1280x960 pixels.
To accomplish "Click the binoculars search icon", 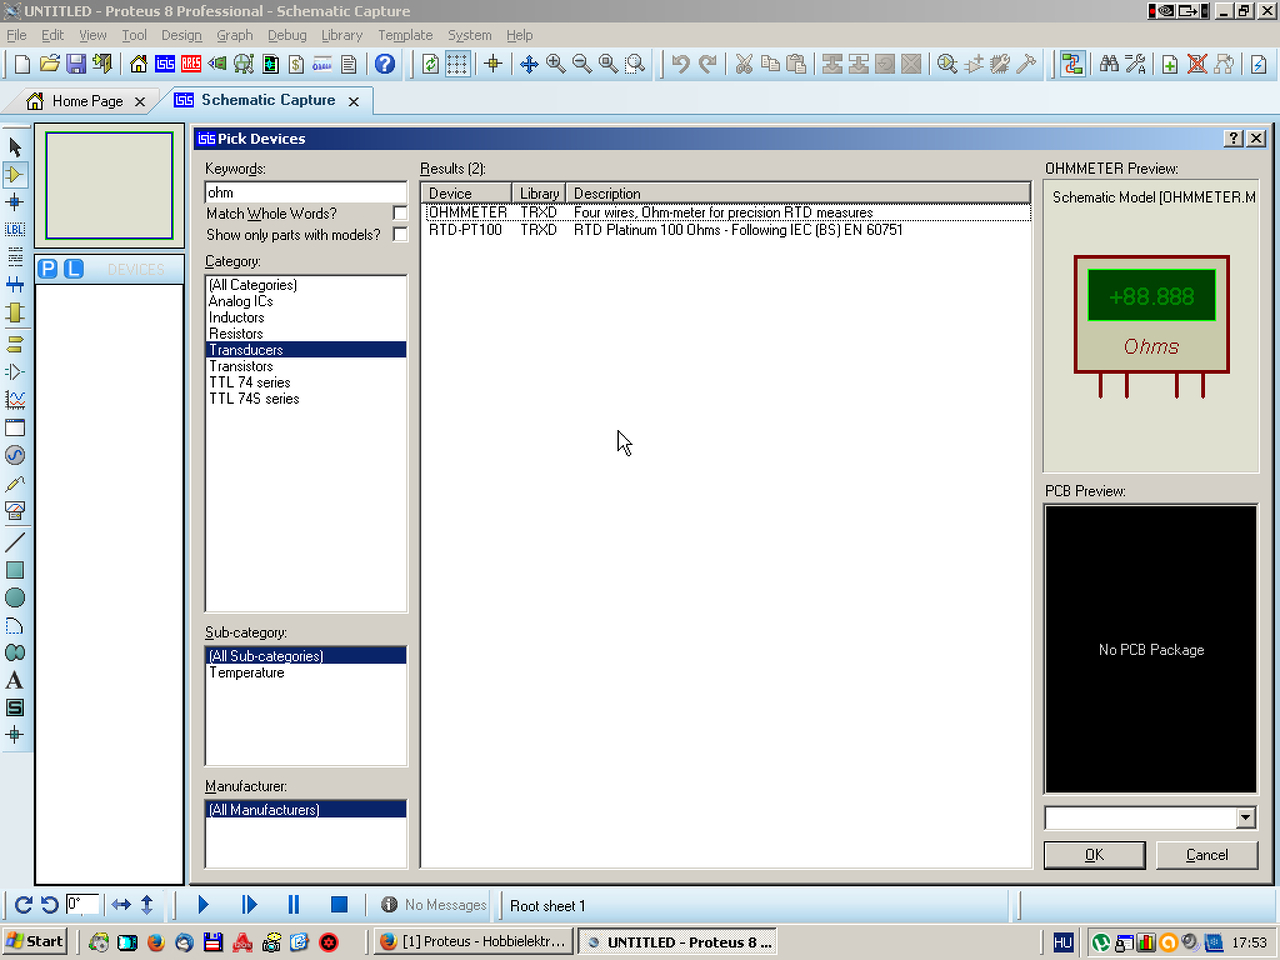I will 1109,64.
